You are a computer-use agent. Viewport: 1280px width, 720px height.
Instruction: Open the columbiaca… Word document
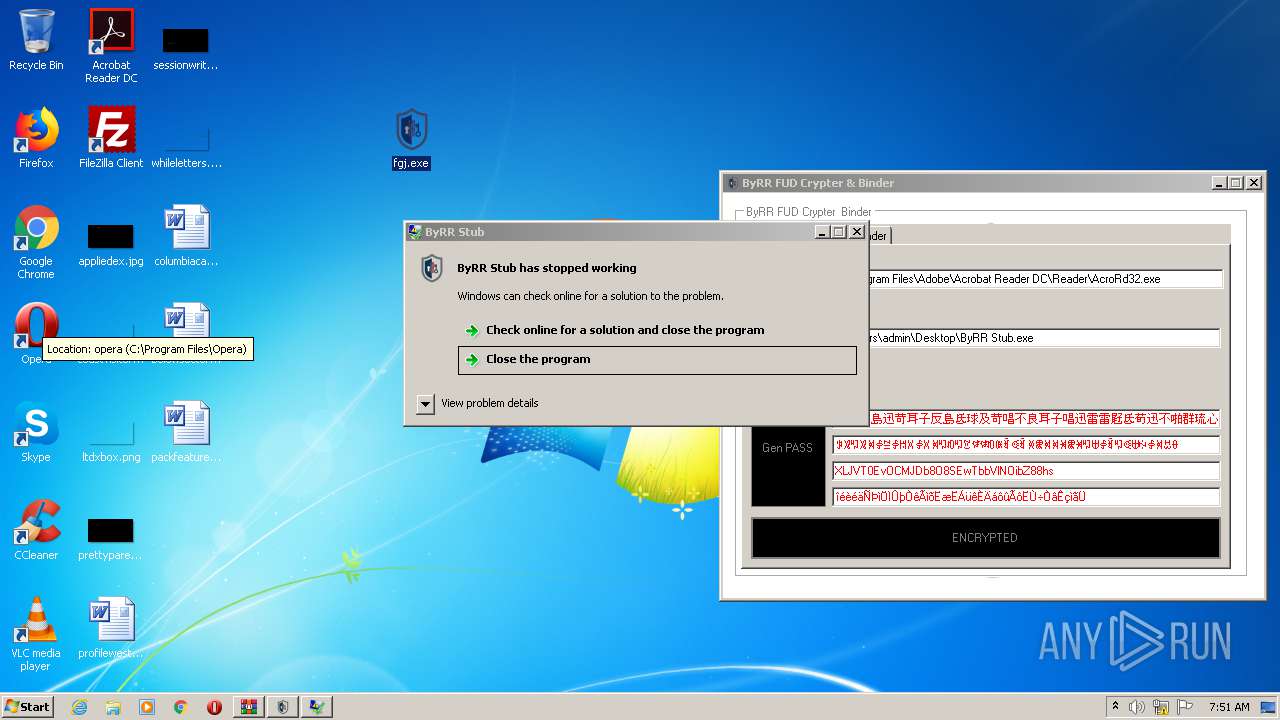pyautogui.click(x=186, y=236)
